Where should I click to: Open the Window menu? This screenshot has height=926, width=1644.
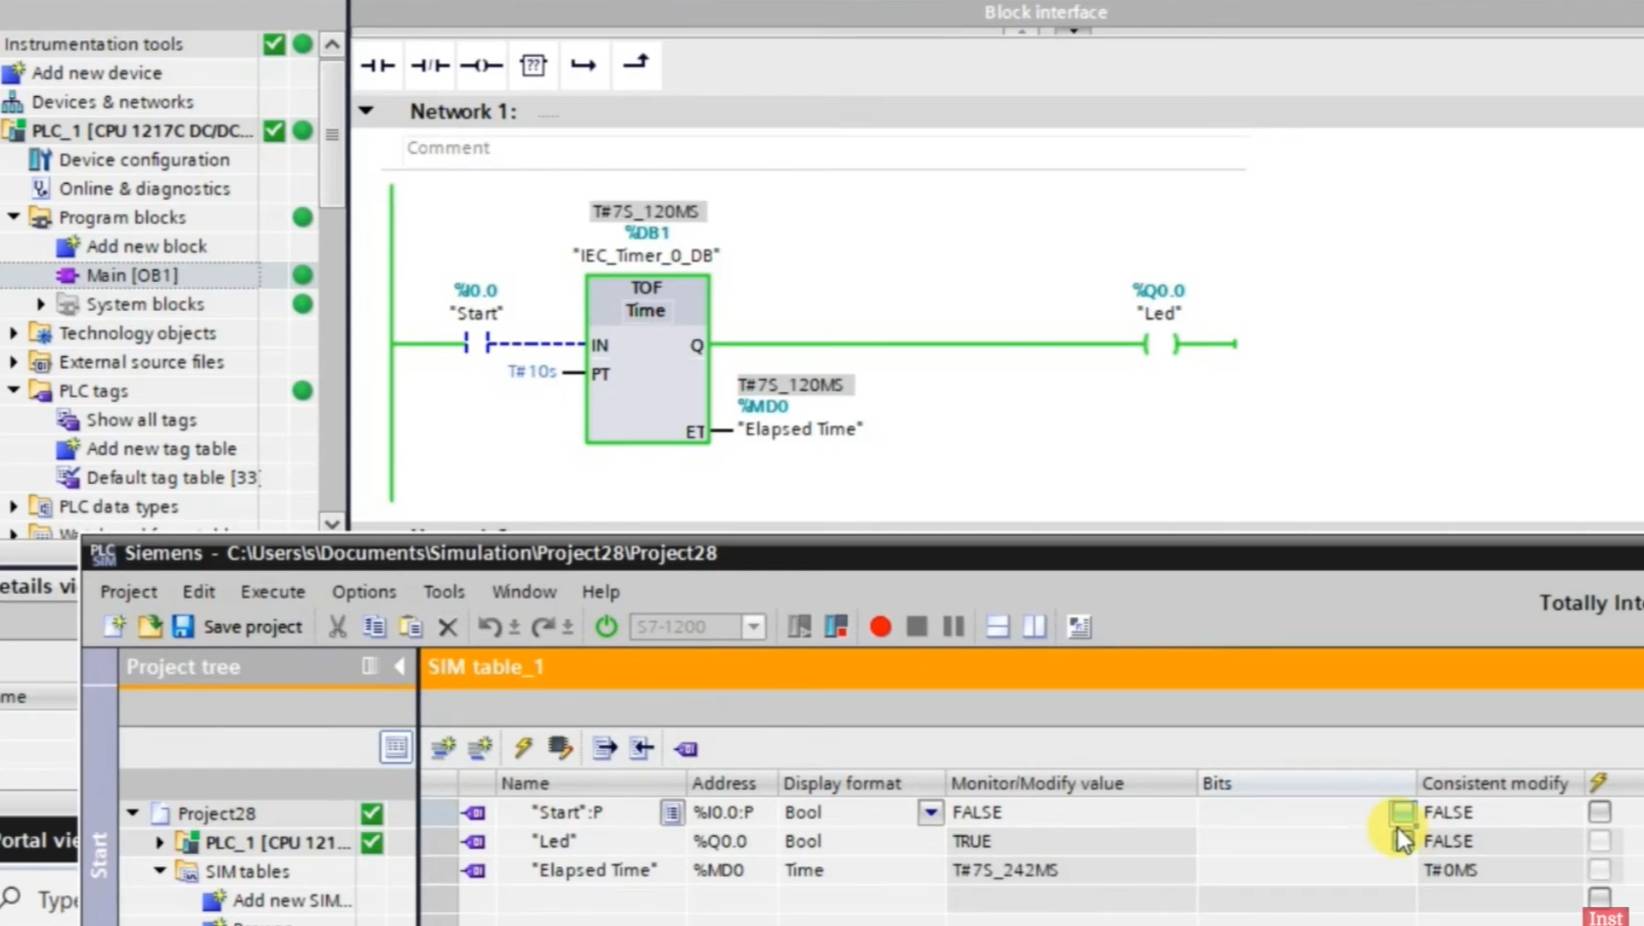(x=524, y=592)
